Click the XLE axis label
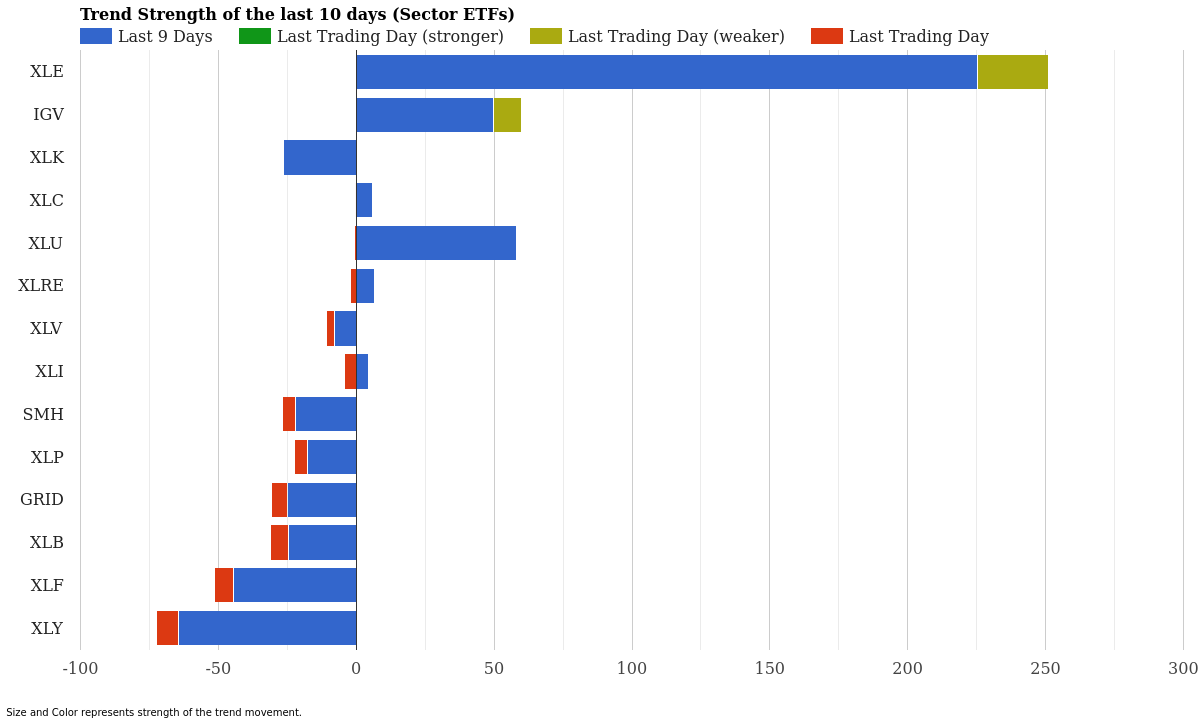The height and width of the screenshot is (722, 1200). pos(47,72)
